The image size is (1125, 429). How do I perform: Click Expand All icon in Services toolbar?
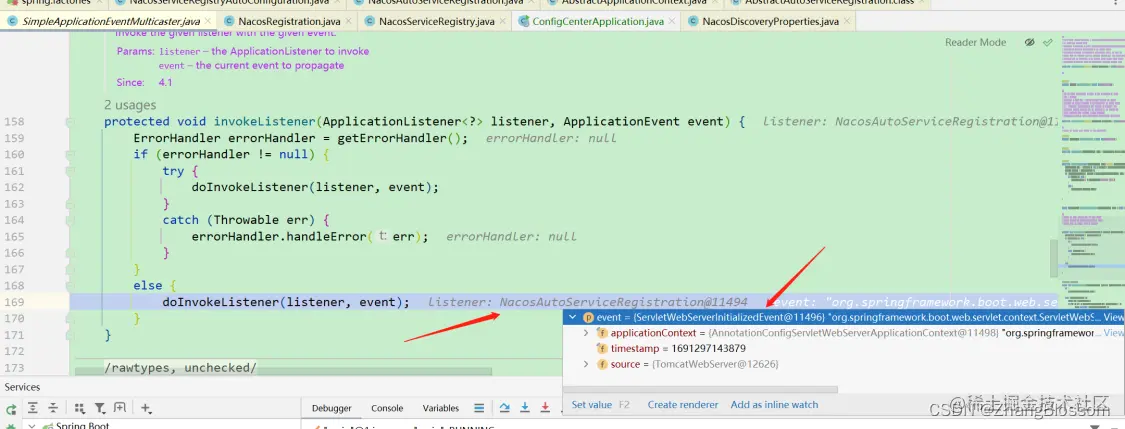33,408
